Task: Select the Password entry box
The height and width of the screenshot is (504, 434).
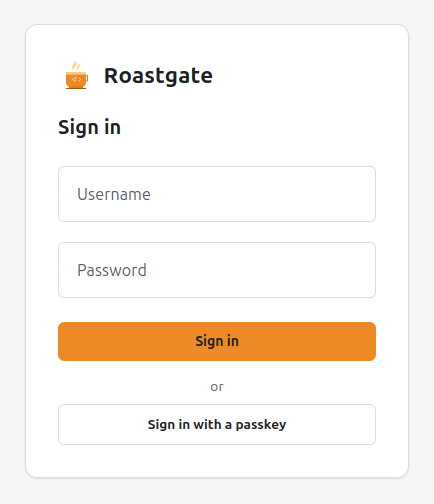Action: tap(217, 270)
